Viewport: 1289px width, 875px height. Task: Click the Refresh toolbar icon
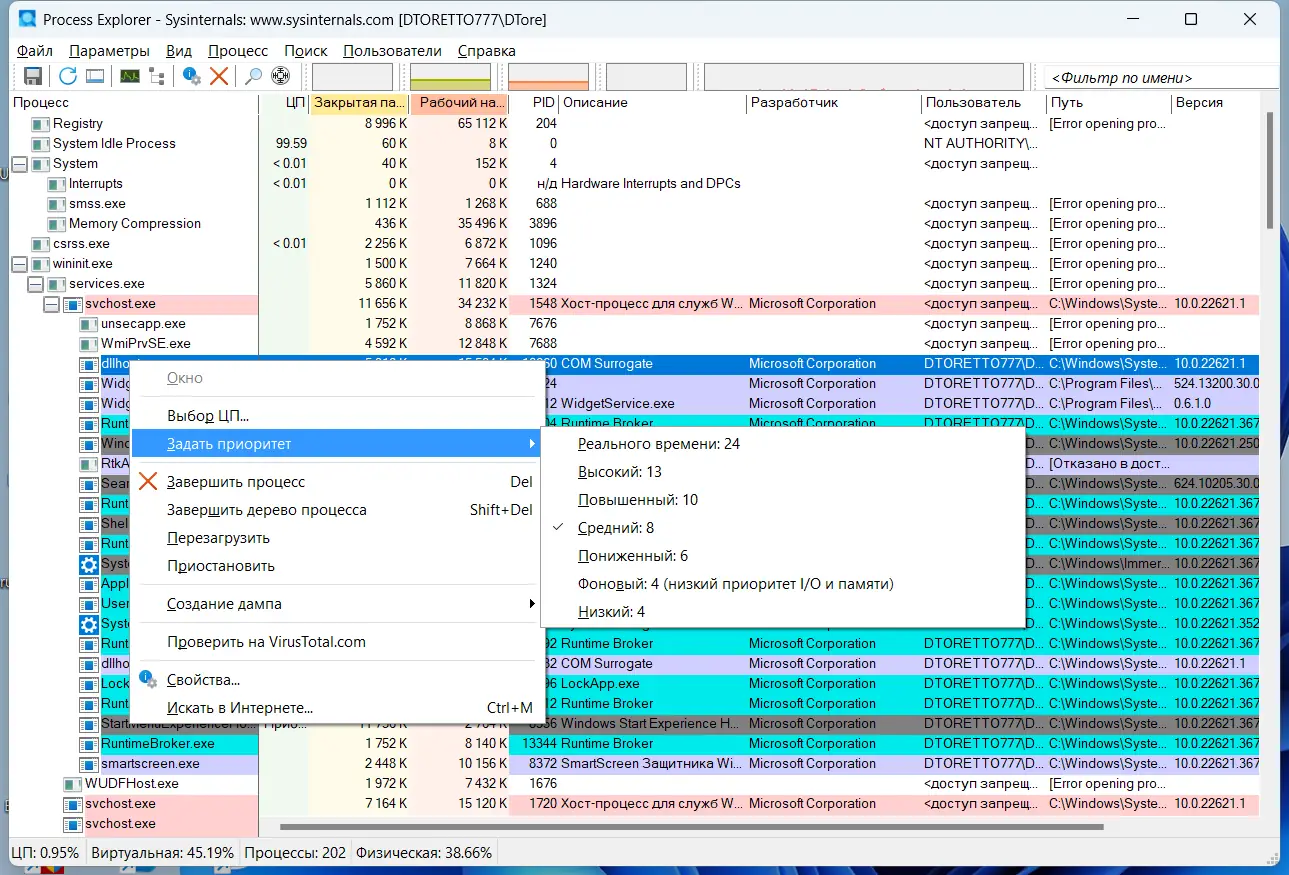pyautogui.click(x=67, y=76)
